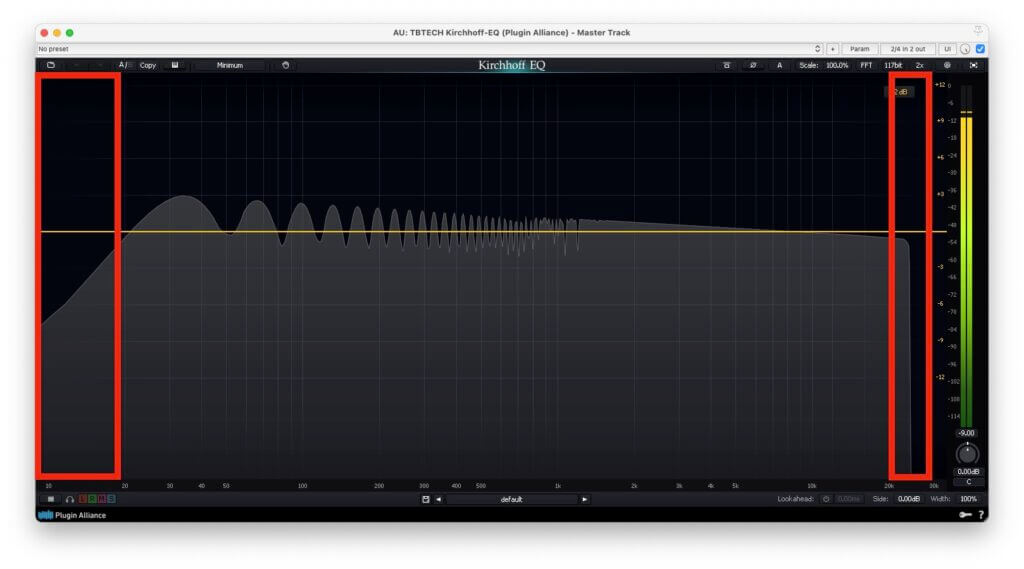The image size is (1024, 569).
Task: Switch to the Param view
Action: (x=859, y=48)
